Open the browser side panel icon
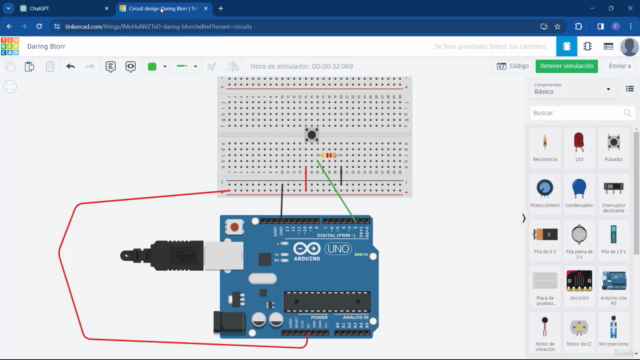Image resolution: width=640 pixels, height=360 pixels. coord(600,27)
